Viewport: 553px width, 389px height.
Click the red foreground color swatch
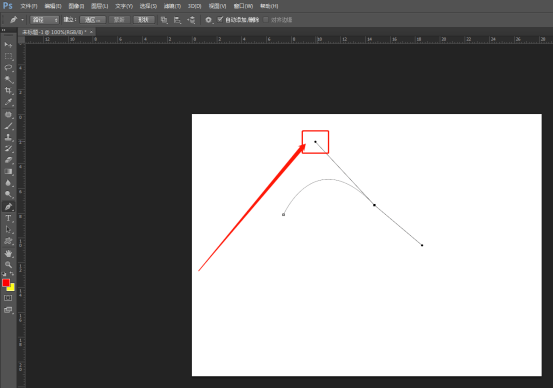click(x=6, y=283)
